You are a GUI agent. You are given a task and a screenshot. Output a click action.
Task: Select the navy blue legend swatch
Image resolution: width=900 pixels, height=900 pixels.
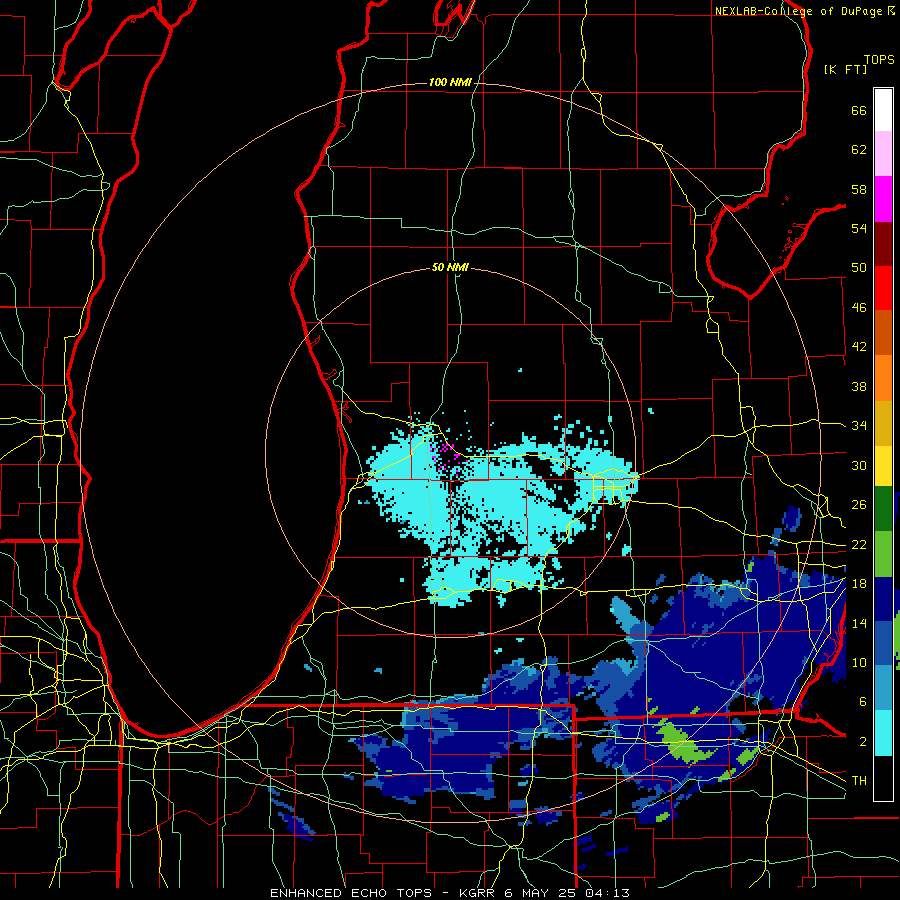(x=883, y=599)
